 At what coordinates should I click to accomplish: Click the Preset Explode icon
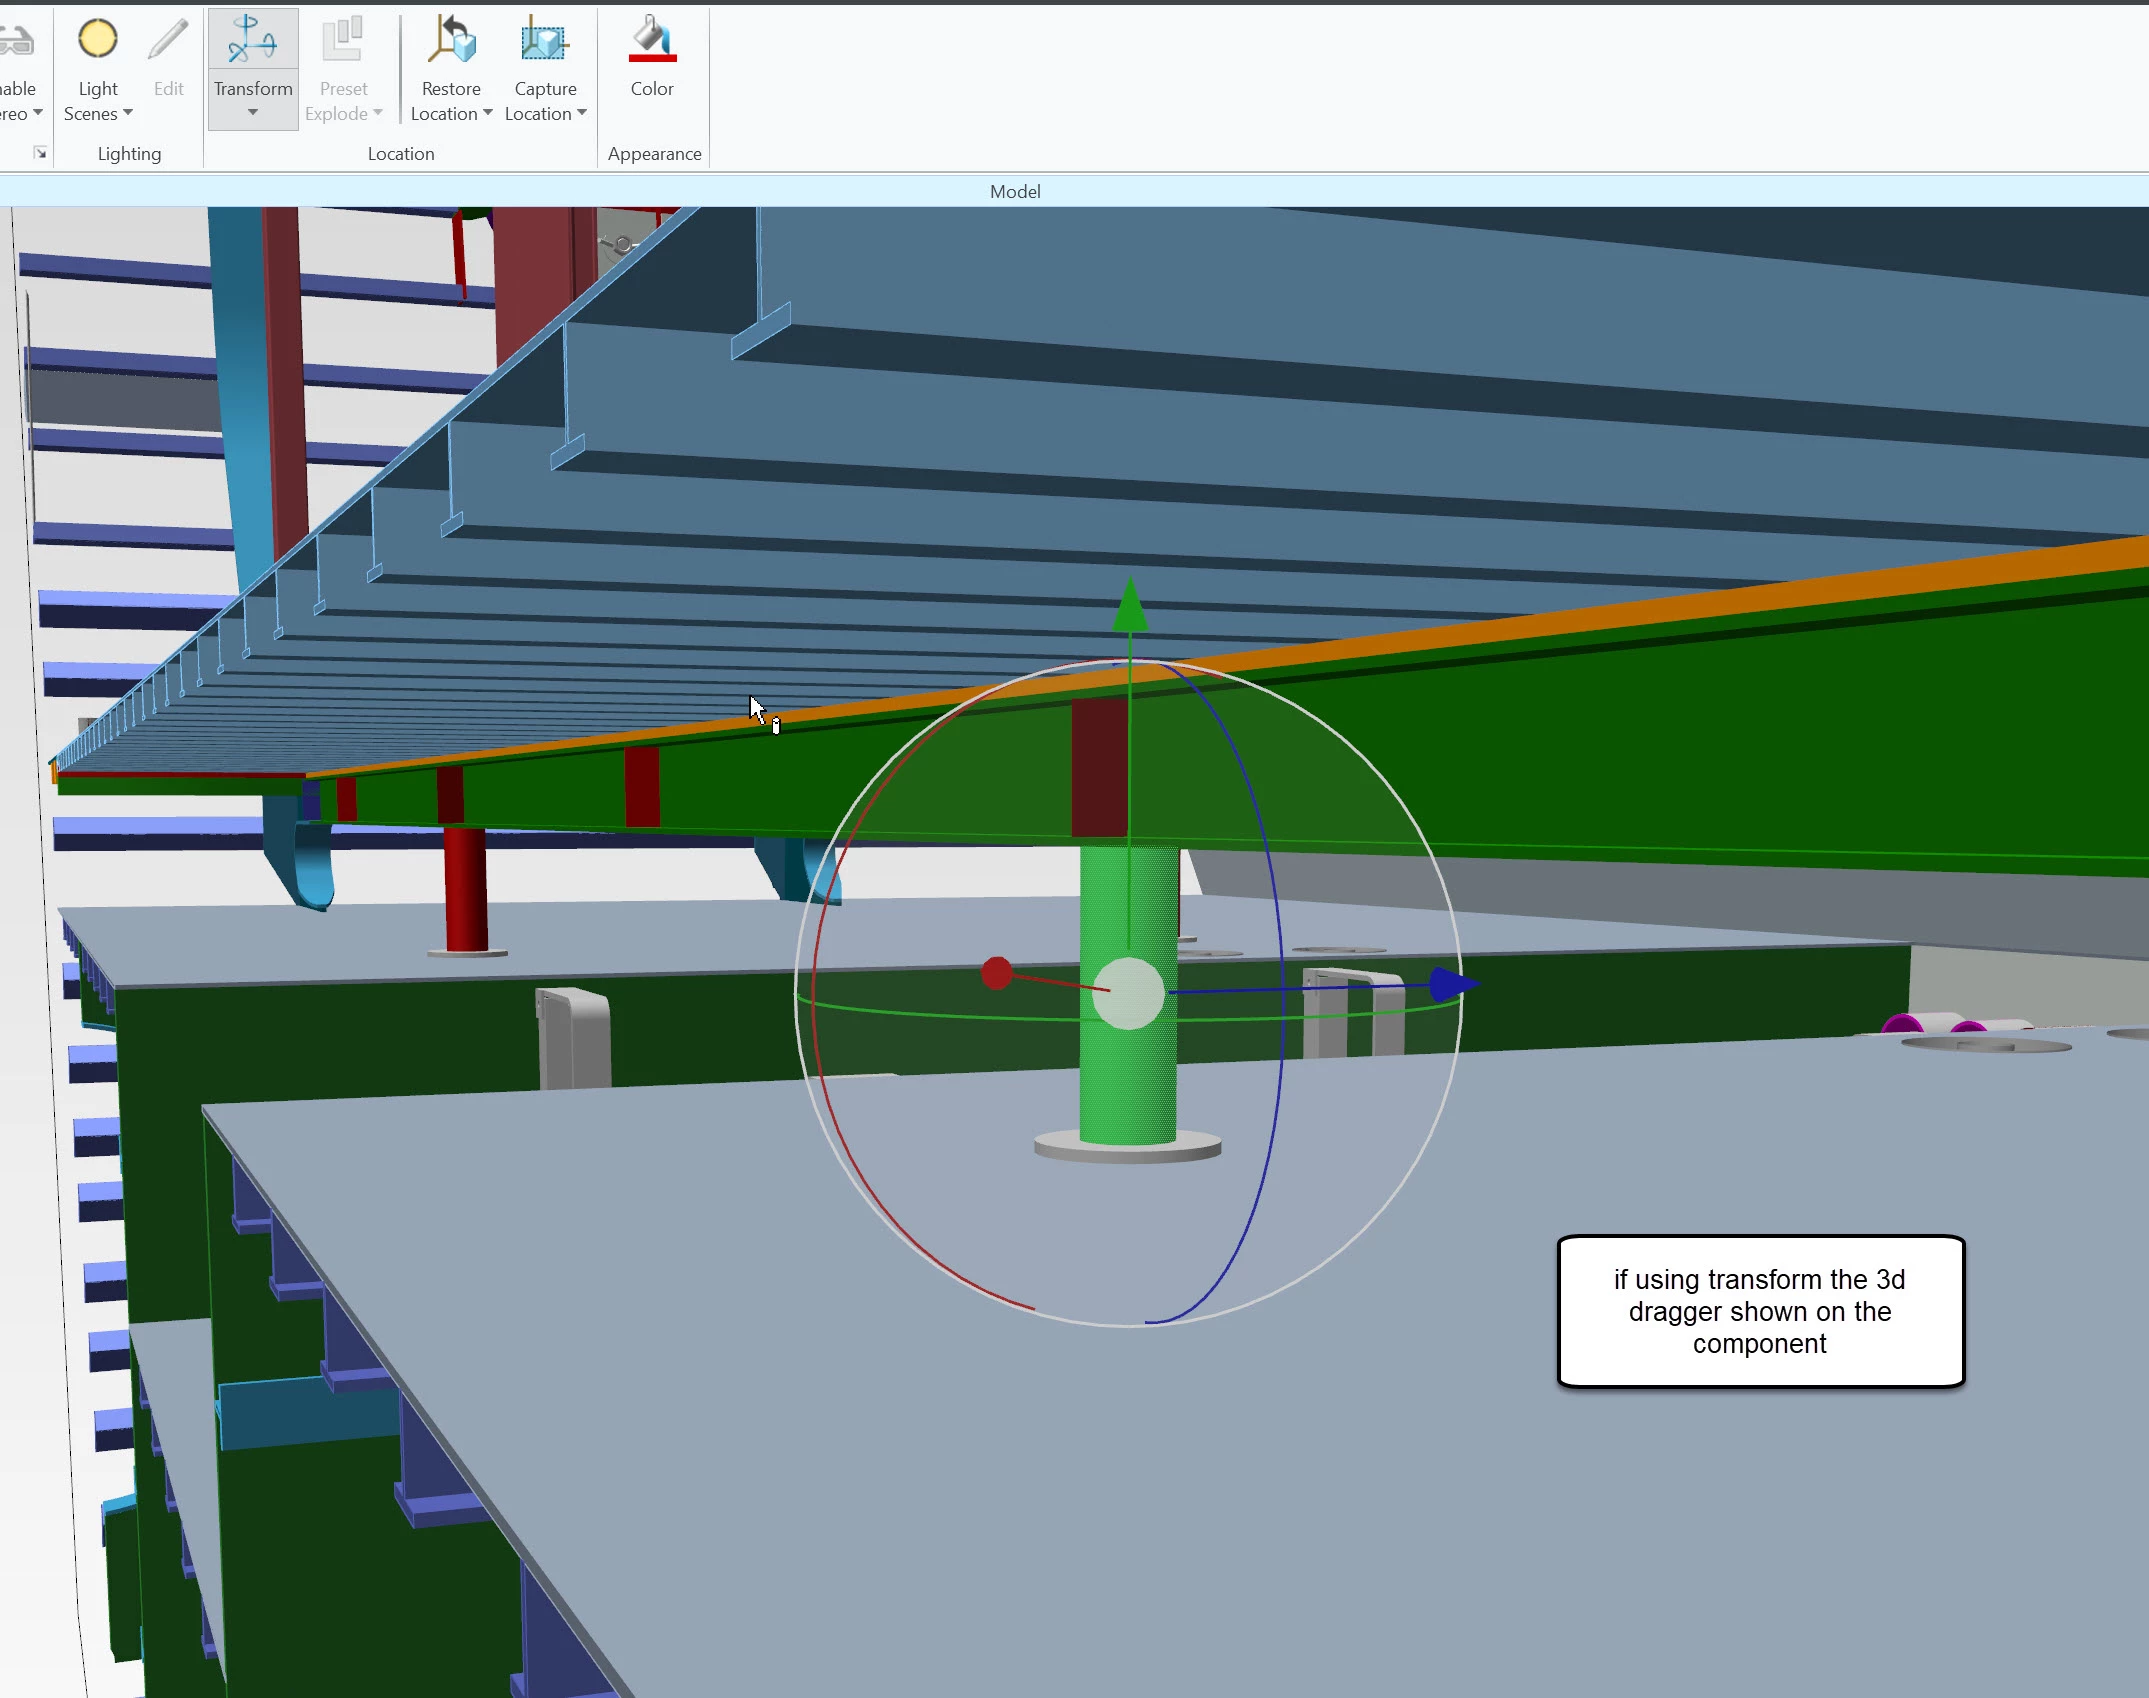tap(342, 40)
